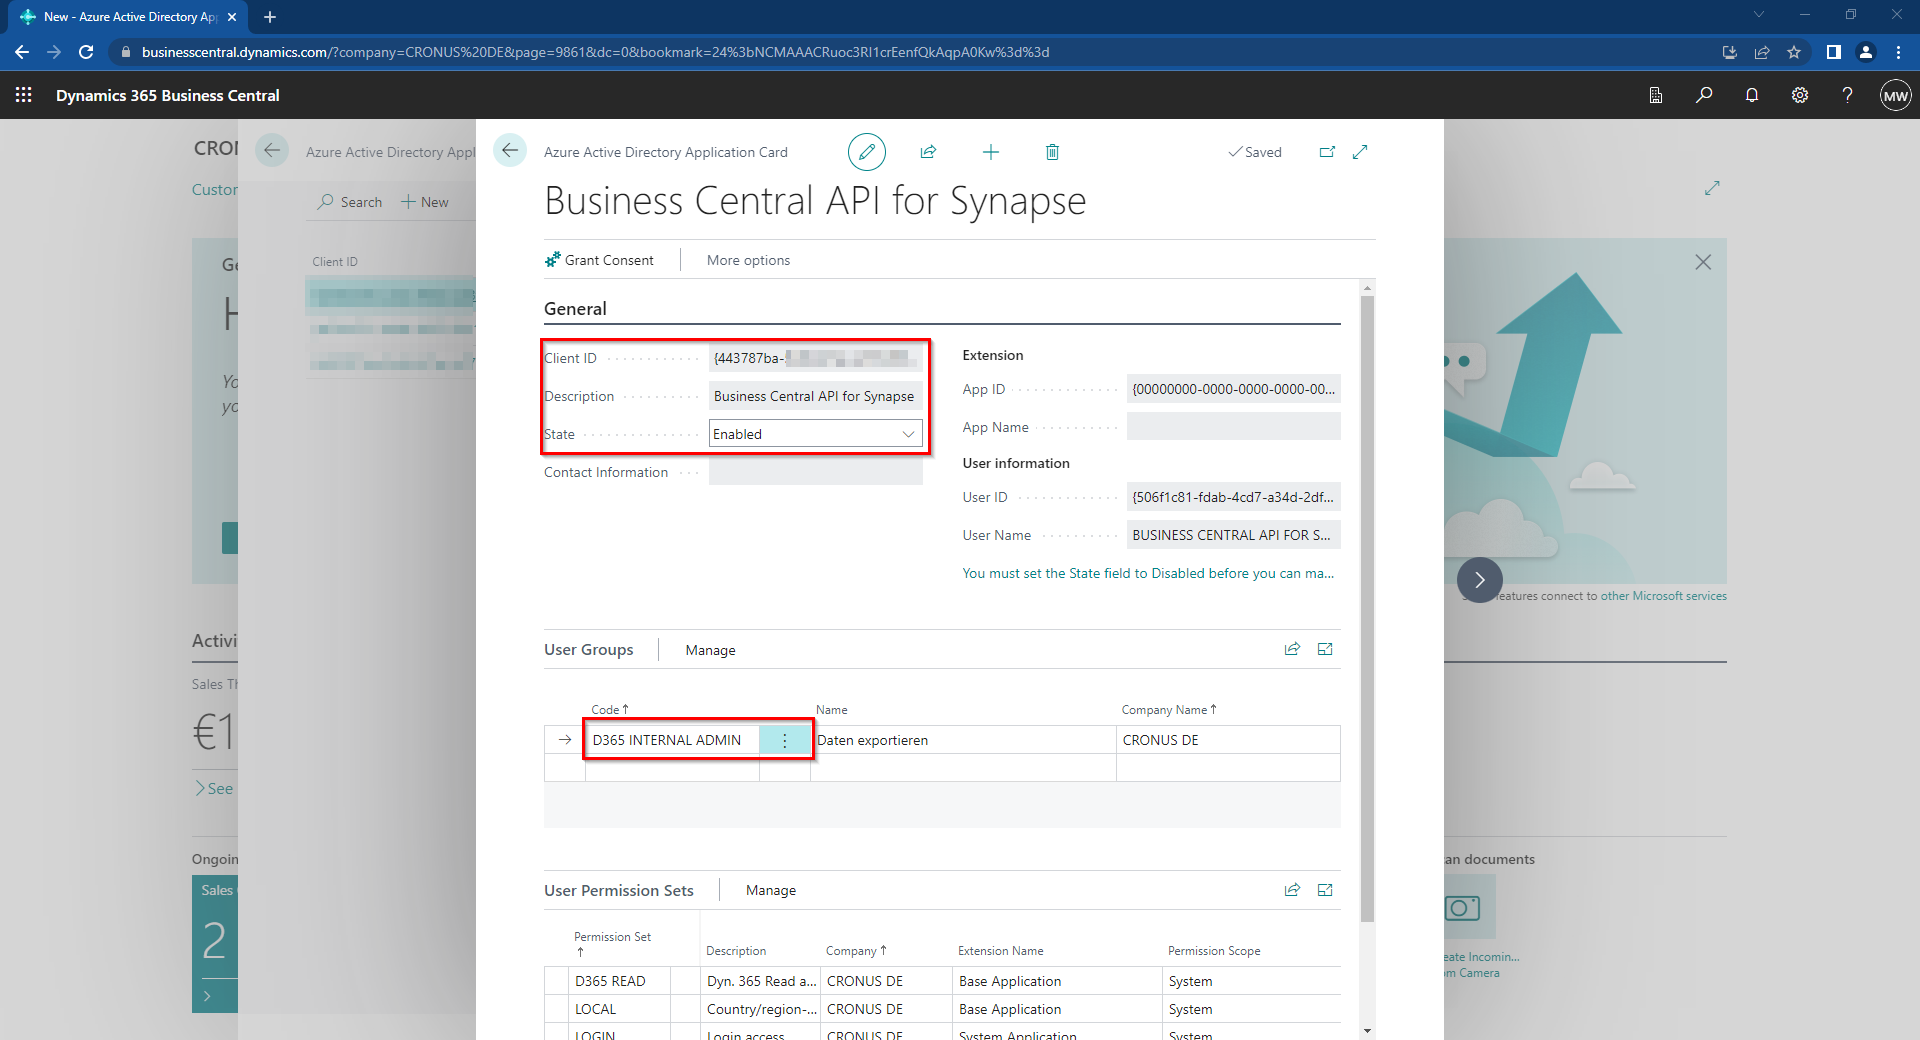The width and height of the screenshot is (1920, 1040).
Task: Reload the browser page
Action: click(x=86, y=52)
